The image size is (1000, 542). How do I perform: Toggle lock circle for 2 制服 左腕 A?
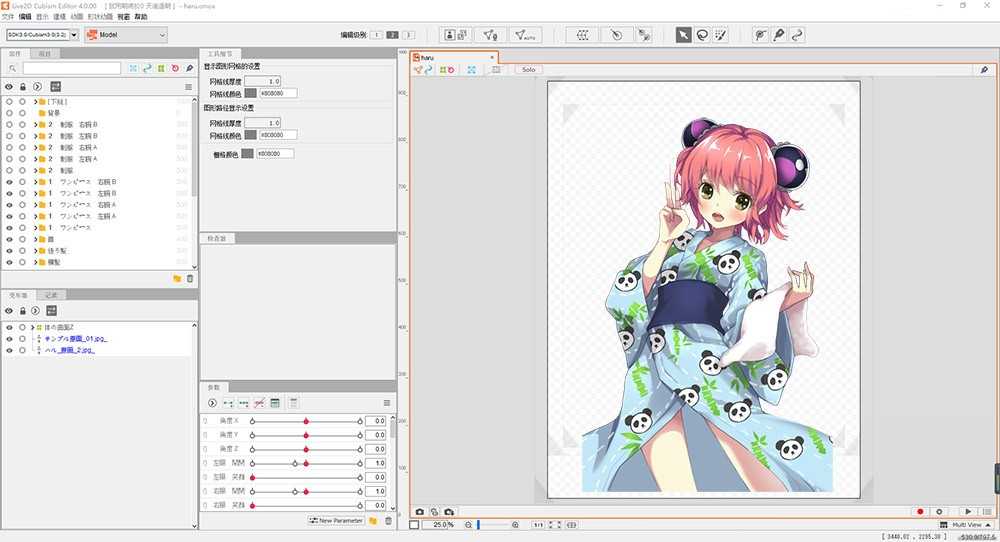[22, 159]
